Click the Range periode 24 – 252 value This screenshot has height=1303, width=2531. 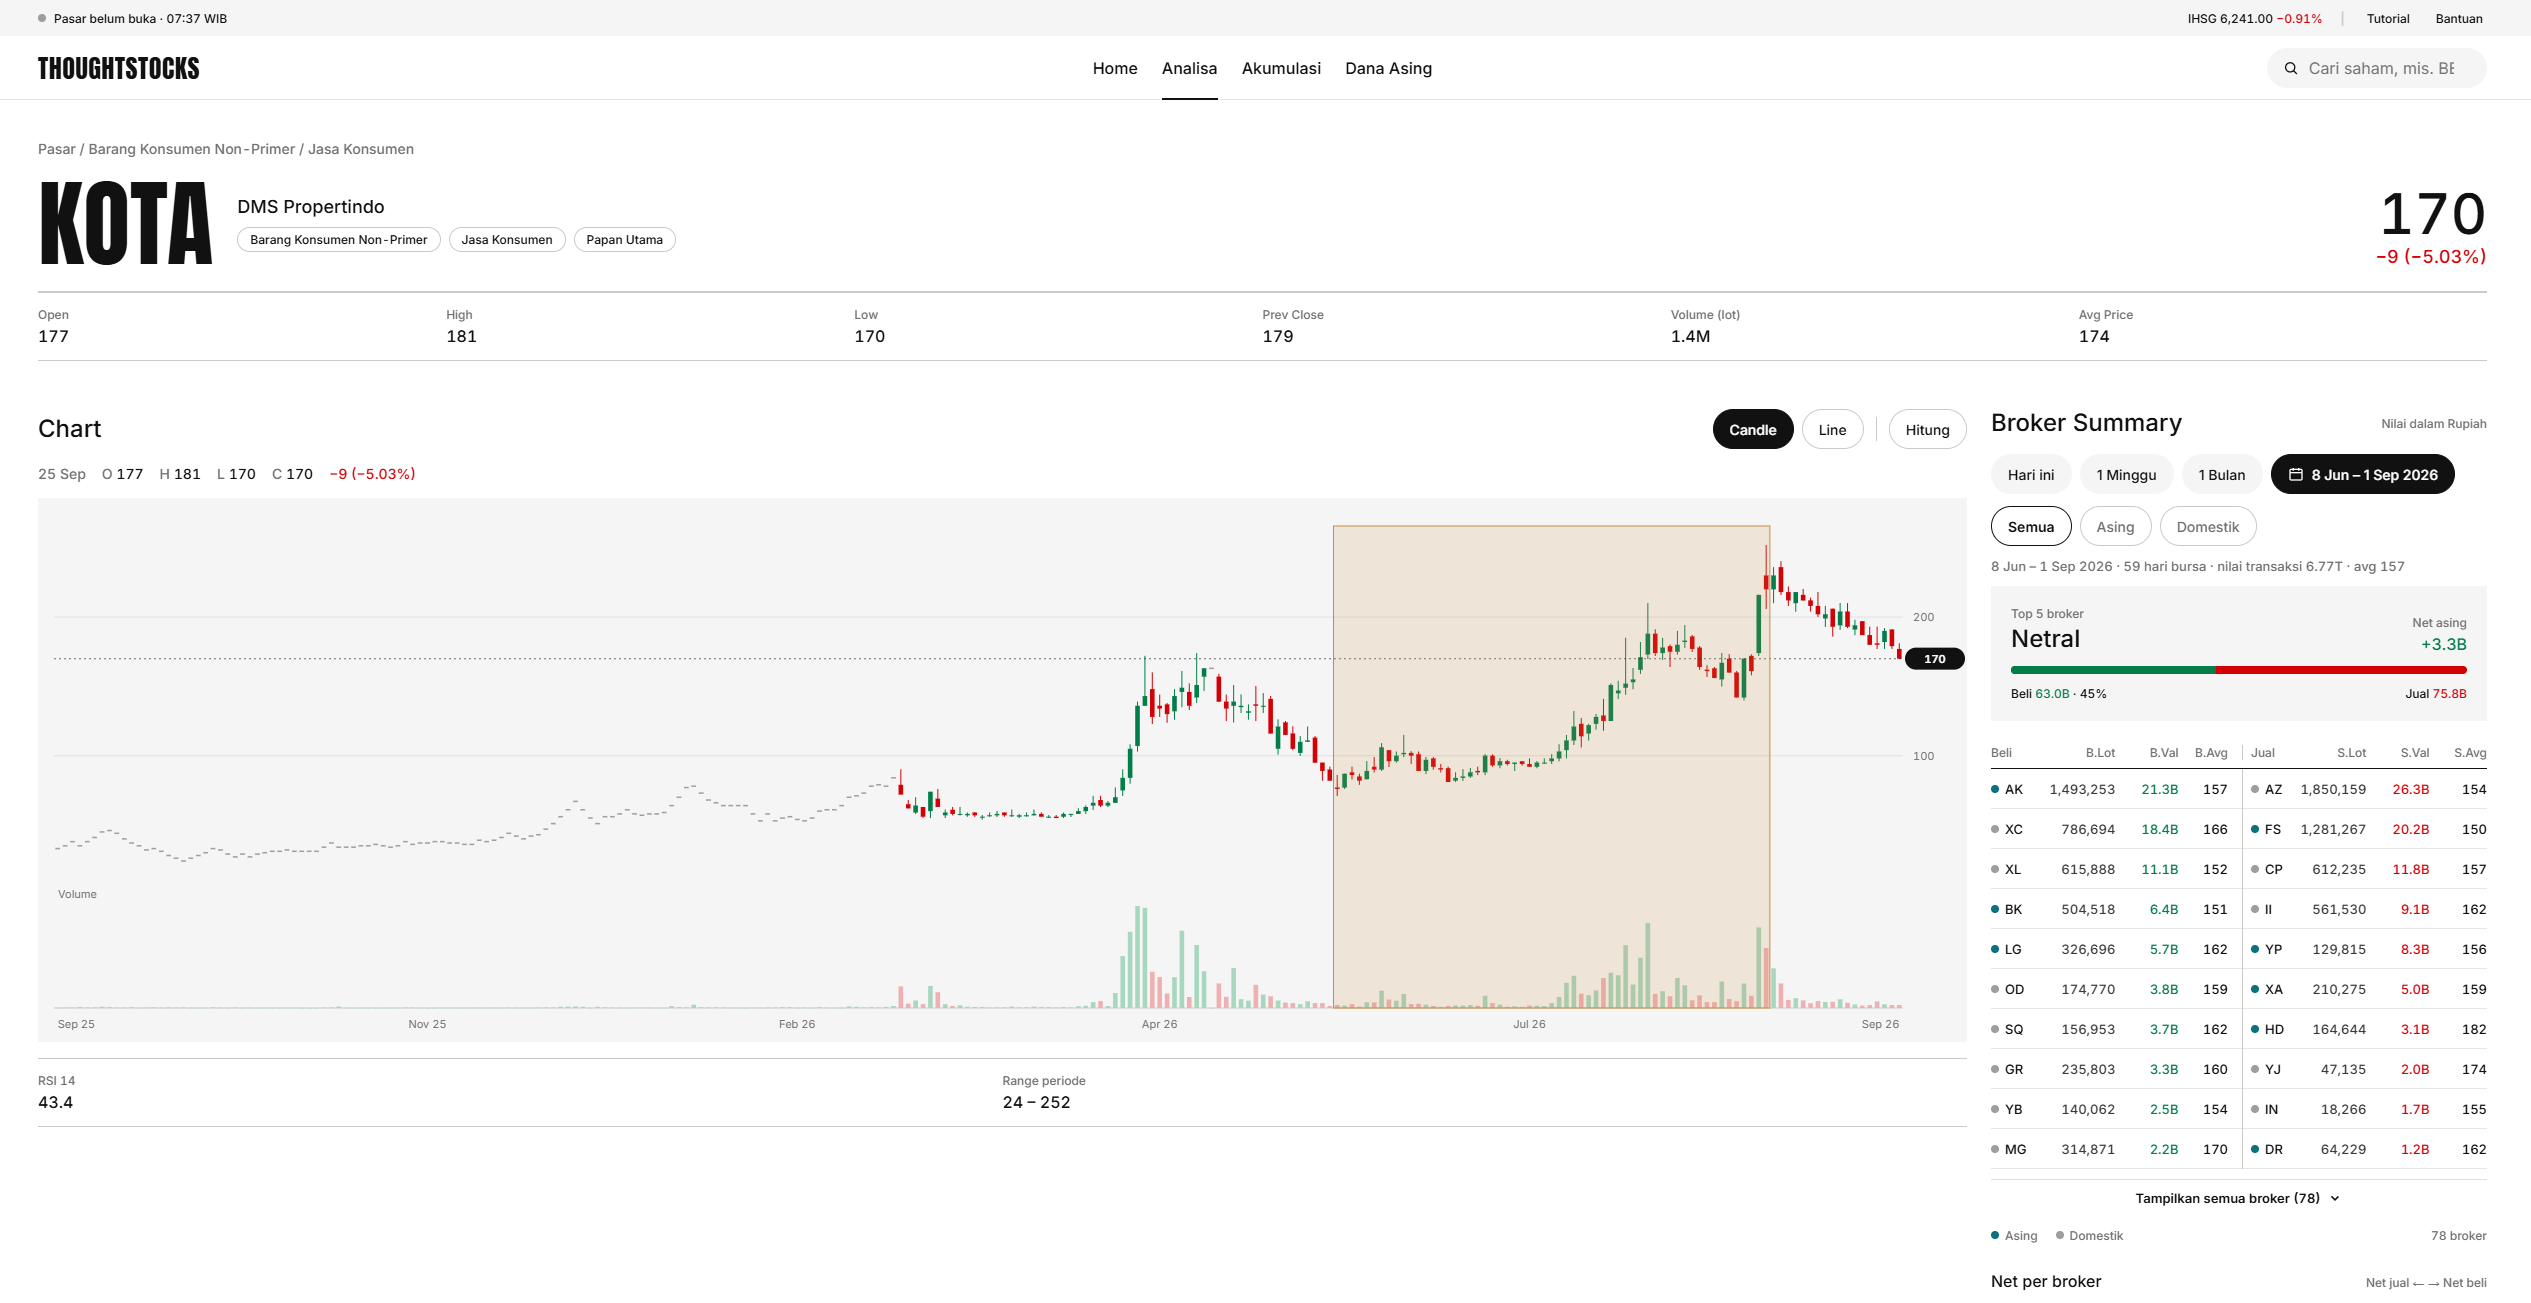(x=1036, y=1103)
